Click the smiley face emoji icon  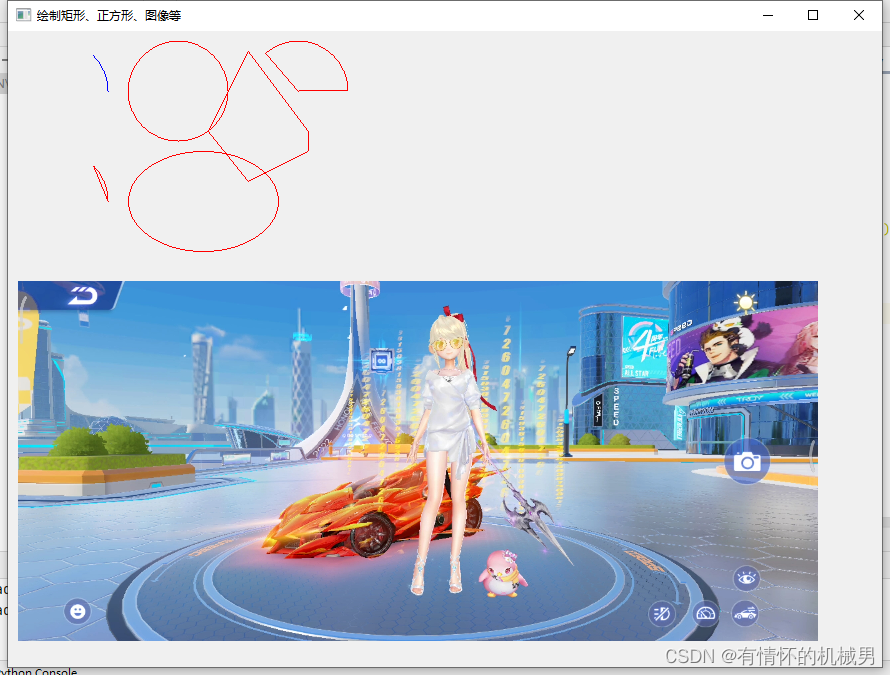tap(78, 611)
